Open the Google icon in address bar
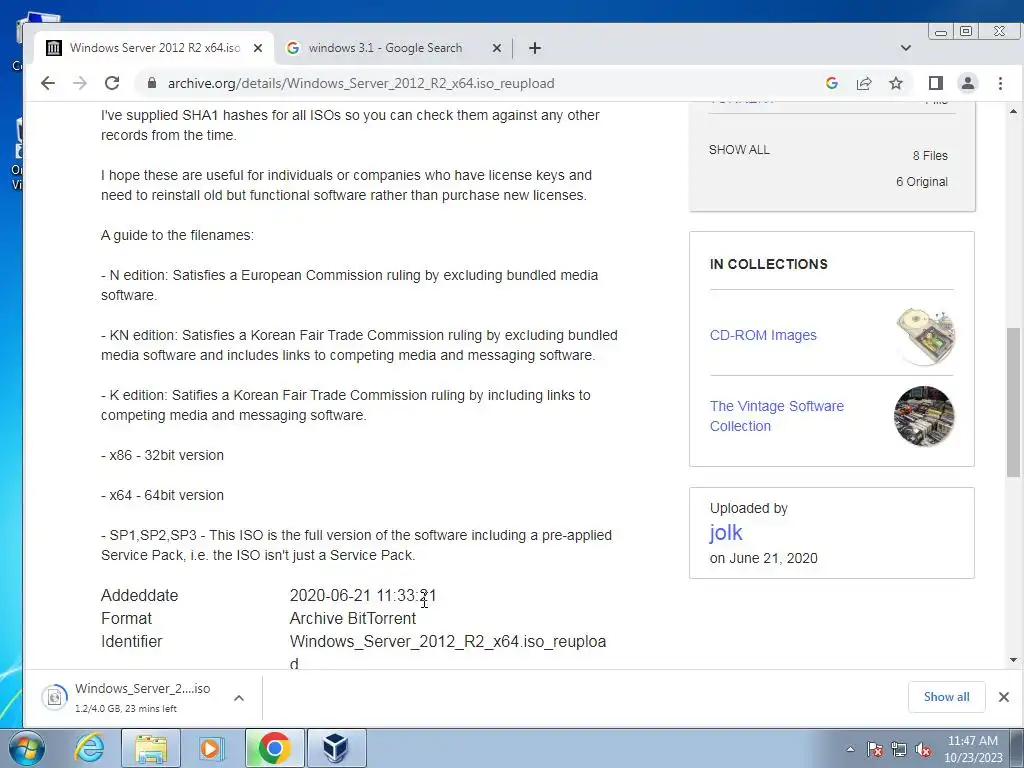Image resolution: width=1024 pixels, height=768 pixels. tap(831, 83)
